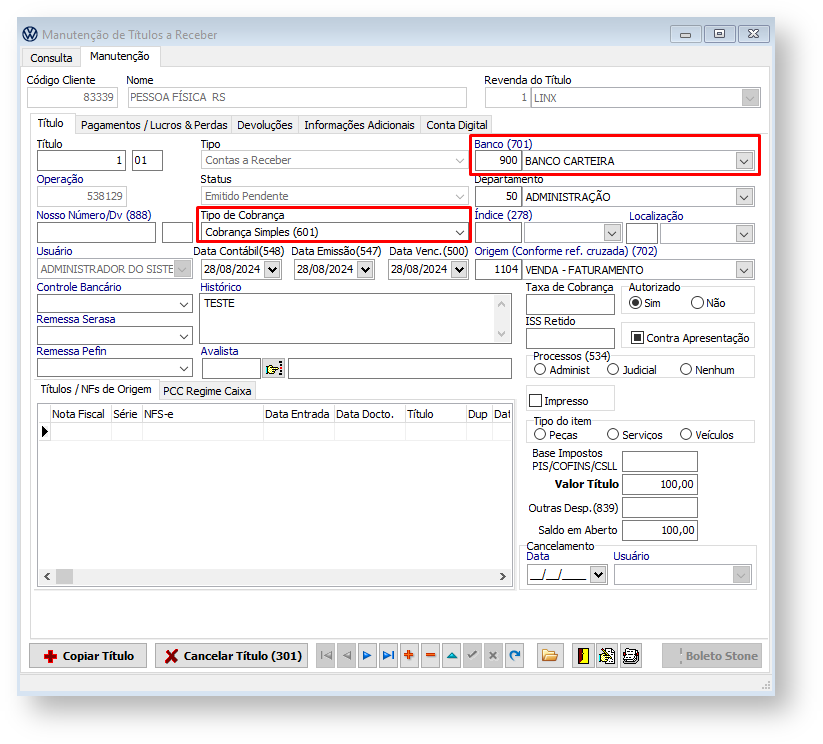This screenshot has height=744, width=823.
Task: Select Nenhum process radio button
Action: (x=685, y=370)
